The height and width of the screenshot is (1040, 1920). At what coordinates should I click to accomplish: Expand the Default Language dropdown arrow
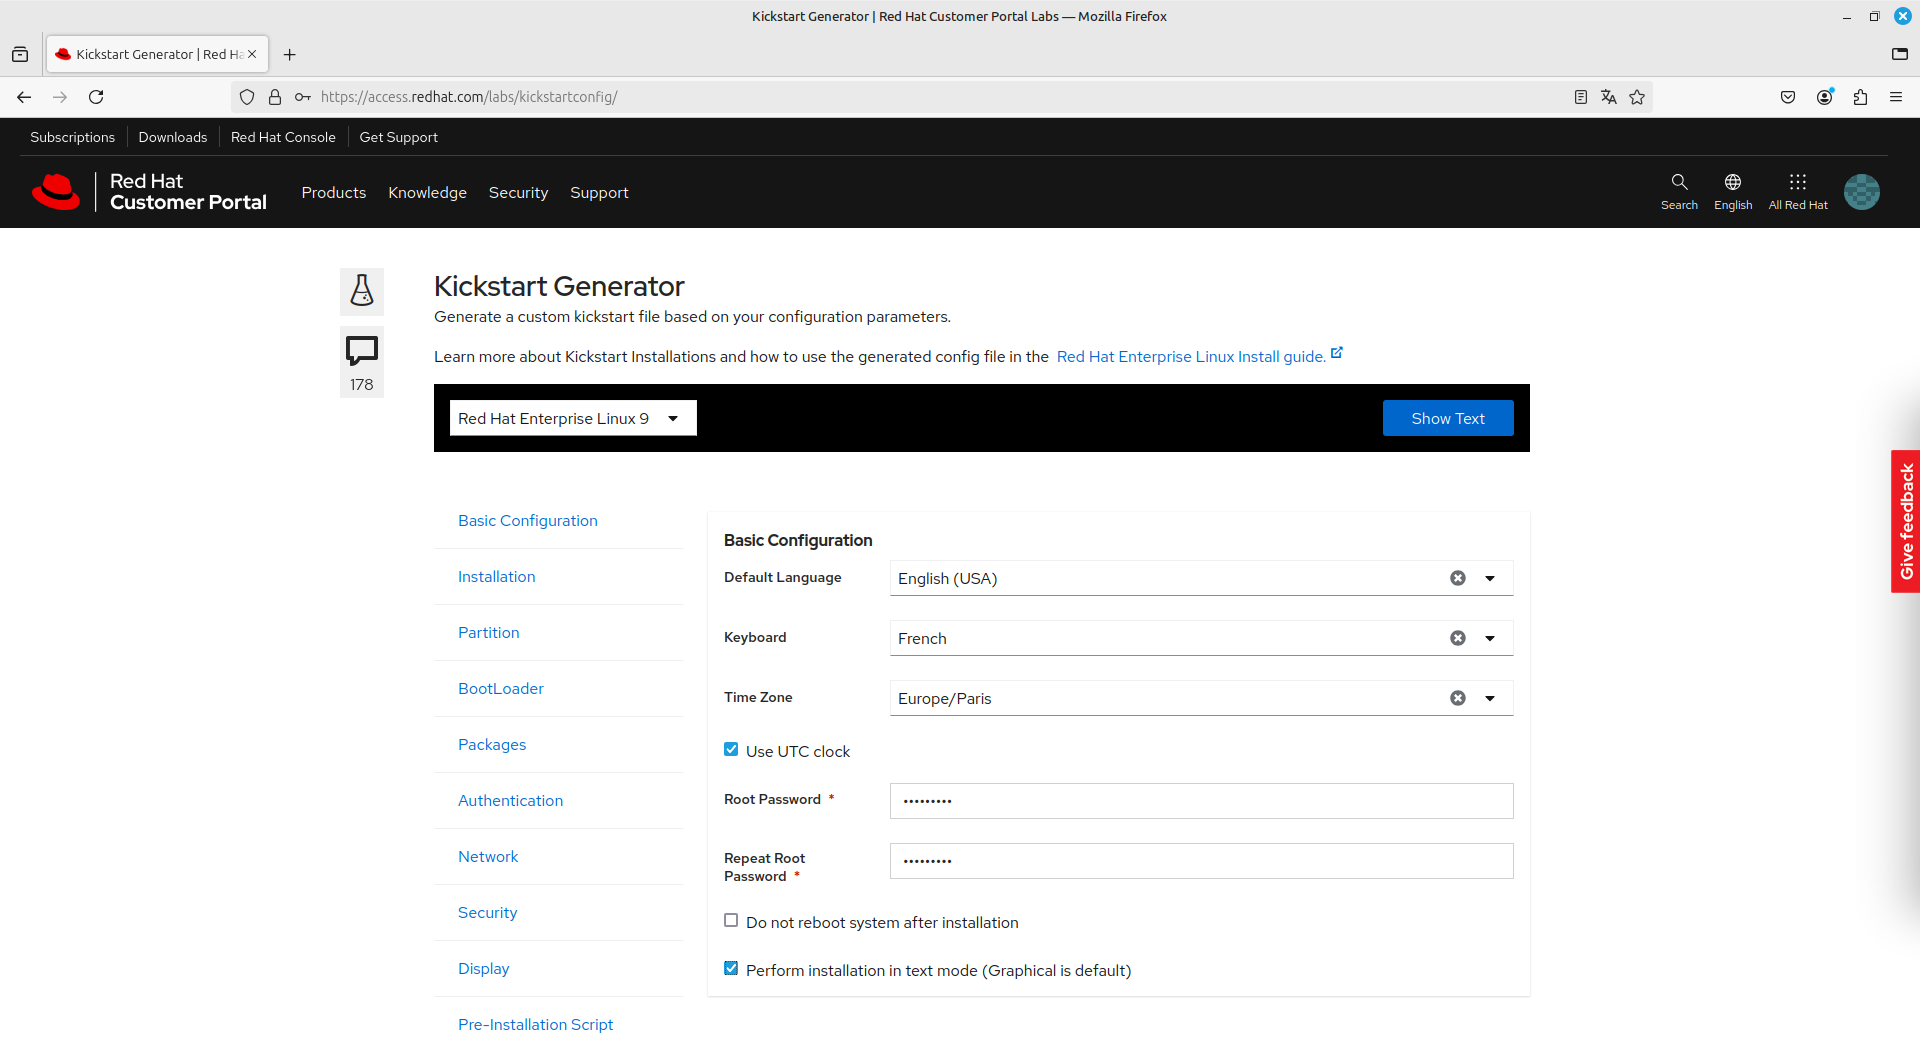click(x=1490, y=578)
